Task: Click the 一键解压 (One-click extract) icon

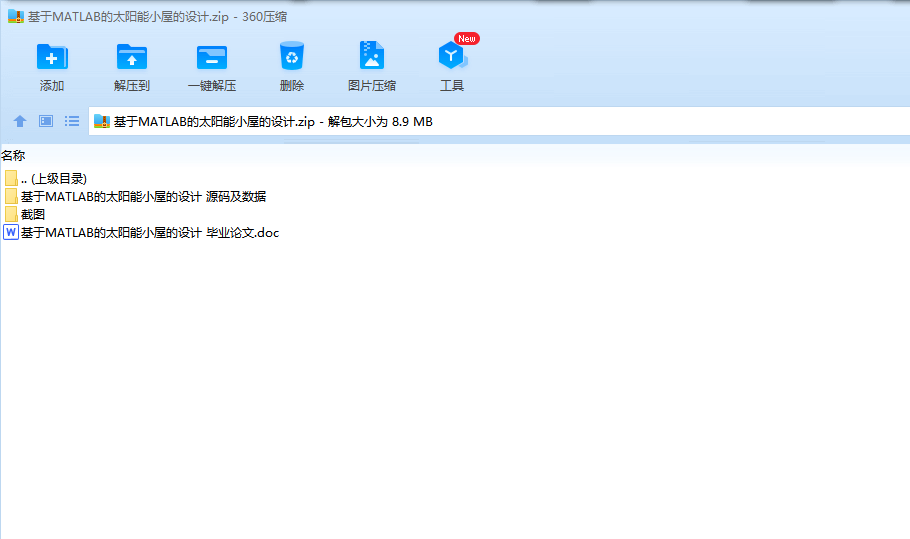Action: tap(212, 57)
